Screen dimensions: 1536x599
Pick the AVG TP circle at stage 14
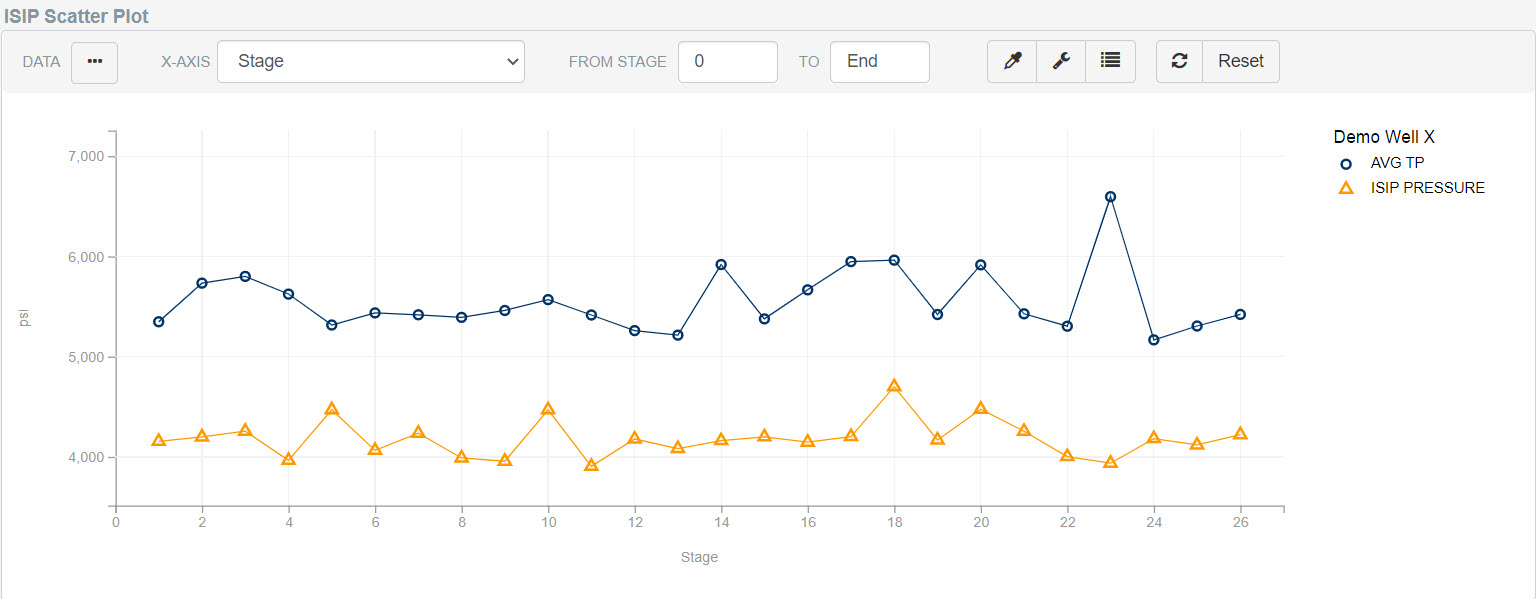(x=721, y=265)
